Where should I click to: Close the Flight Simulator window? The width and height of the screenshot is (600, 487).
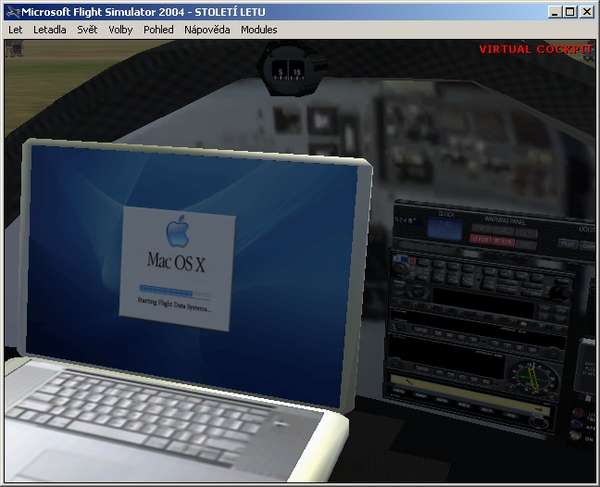587,12
